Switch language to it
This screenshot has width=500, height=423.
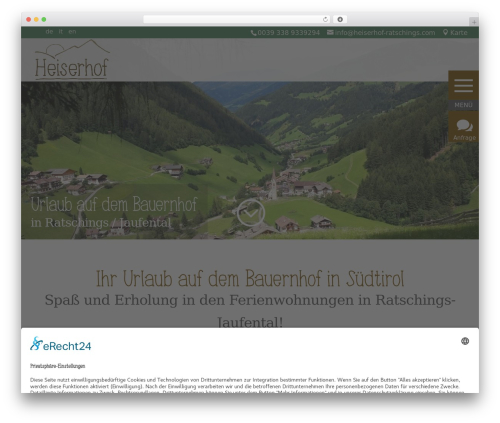[61, 31]
